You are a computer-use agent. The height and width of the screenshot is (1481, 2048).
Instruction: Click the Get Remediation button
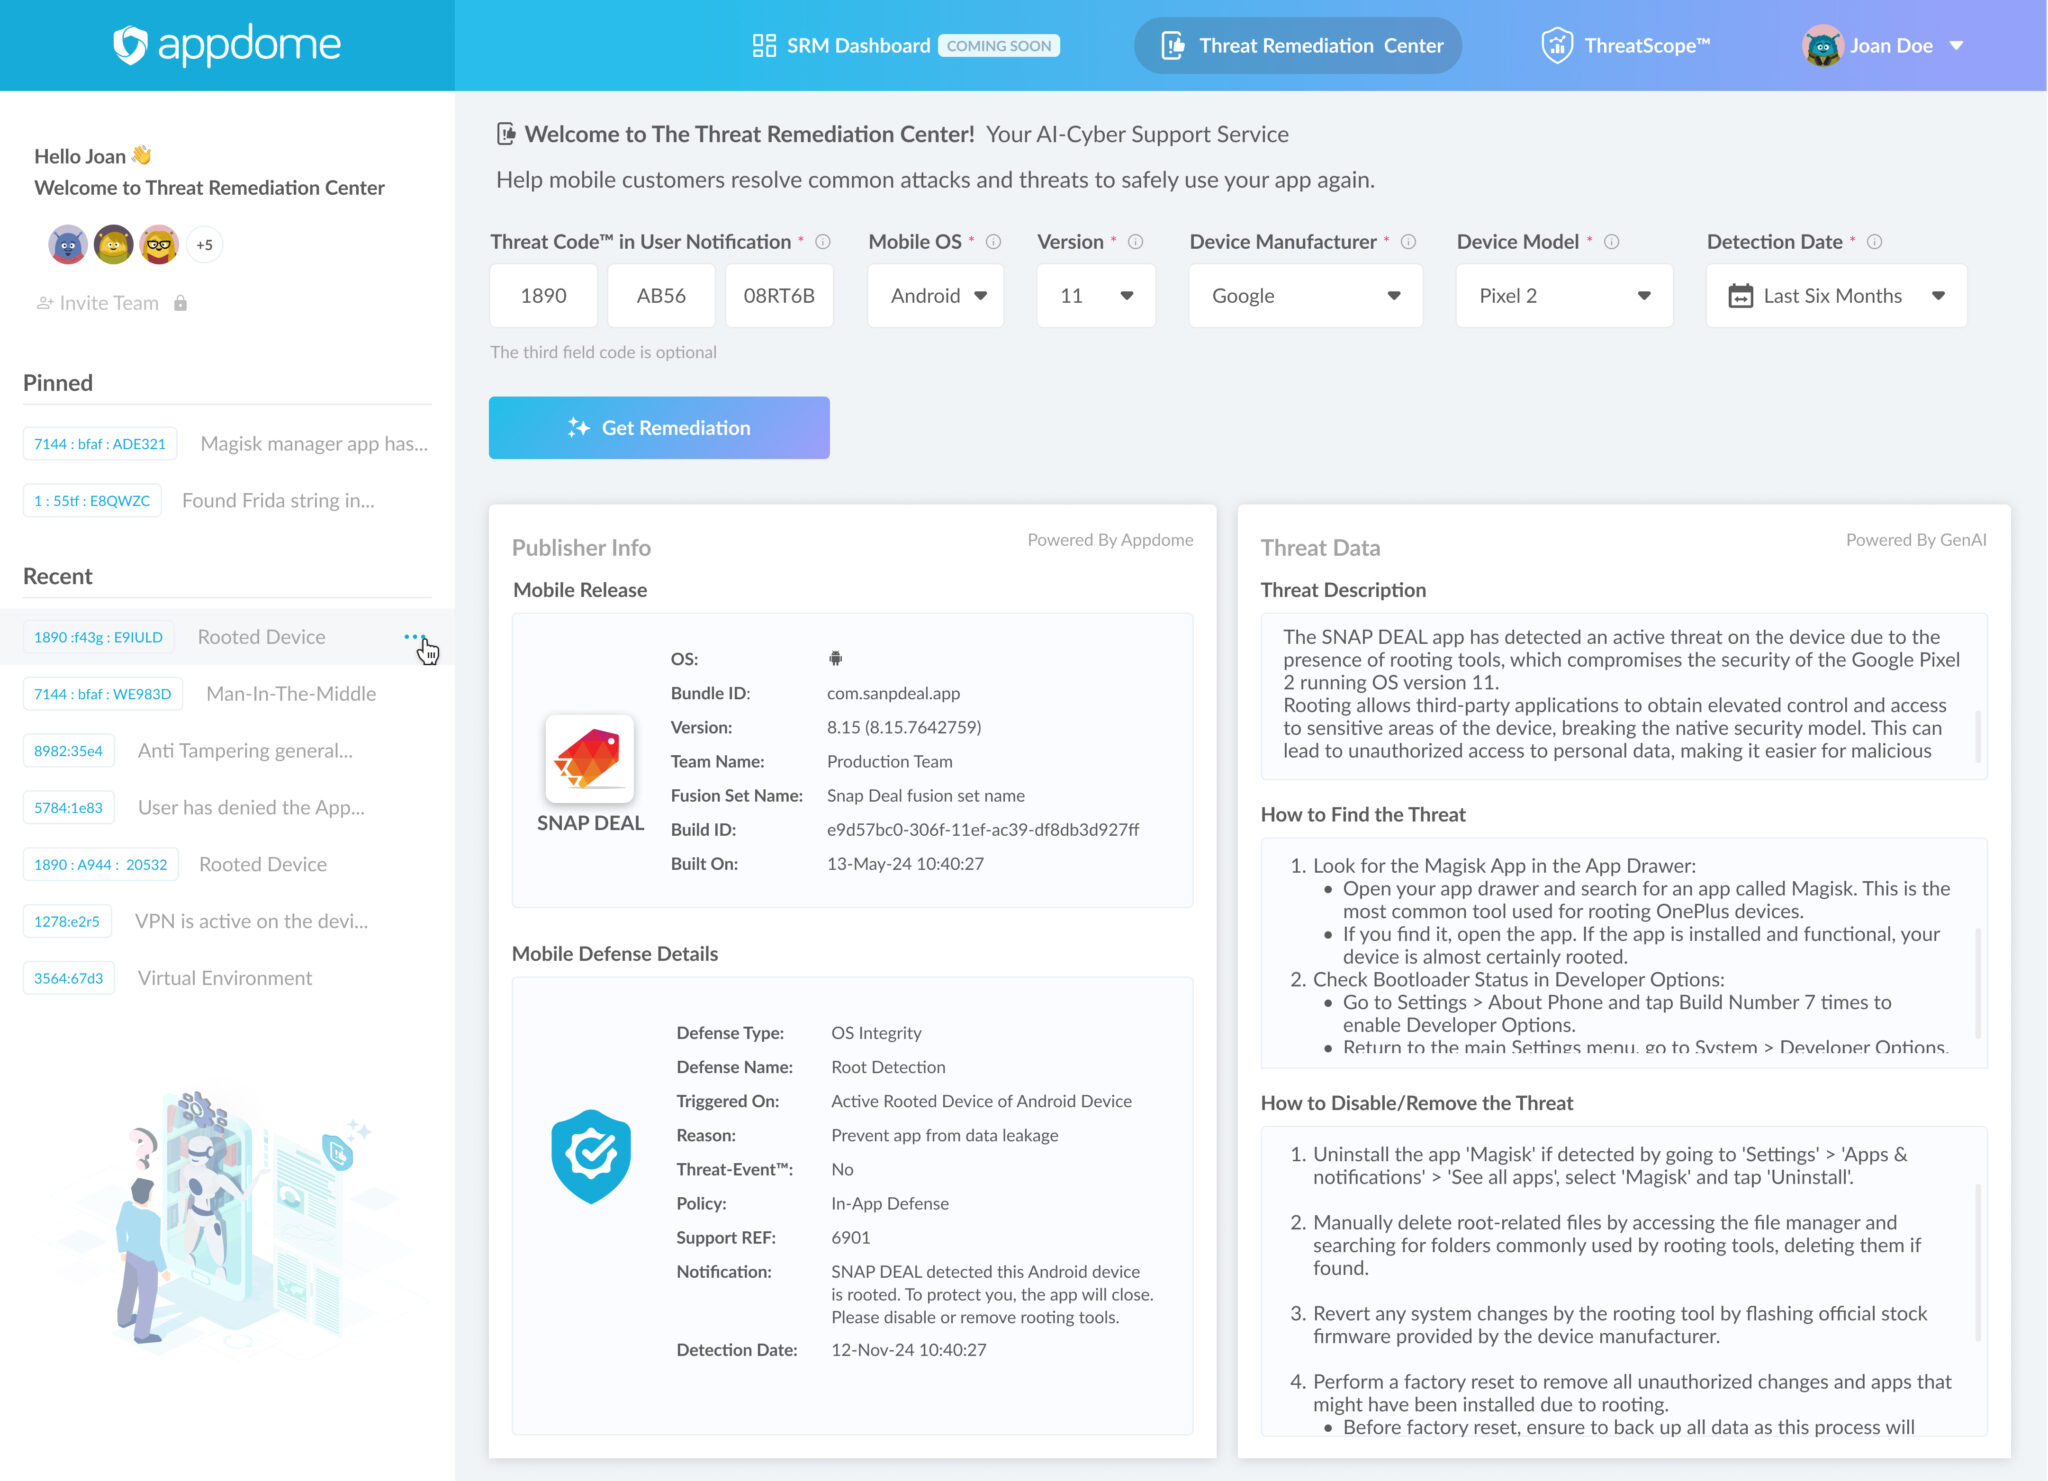(659, 428)
